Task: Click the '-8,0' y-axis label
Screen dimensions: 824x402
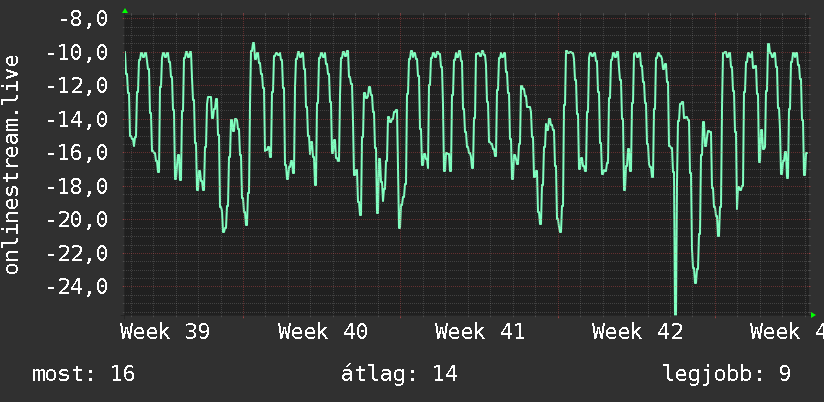Action: 84,19
